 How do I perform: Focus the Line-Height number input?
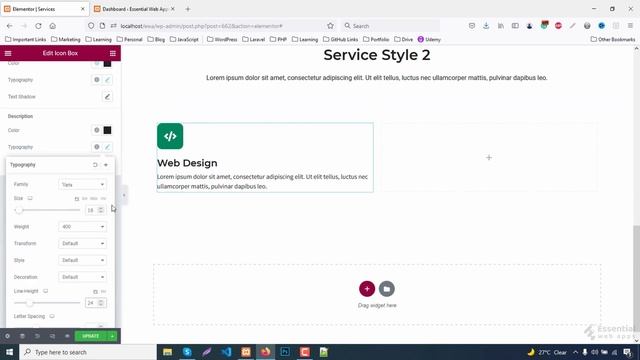pyautogui.click(x=95, y=303)
